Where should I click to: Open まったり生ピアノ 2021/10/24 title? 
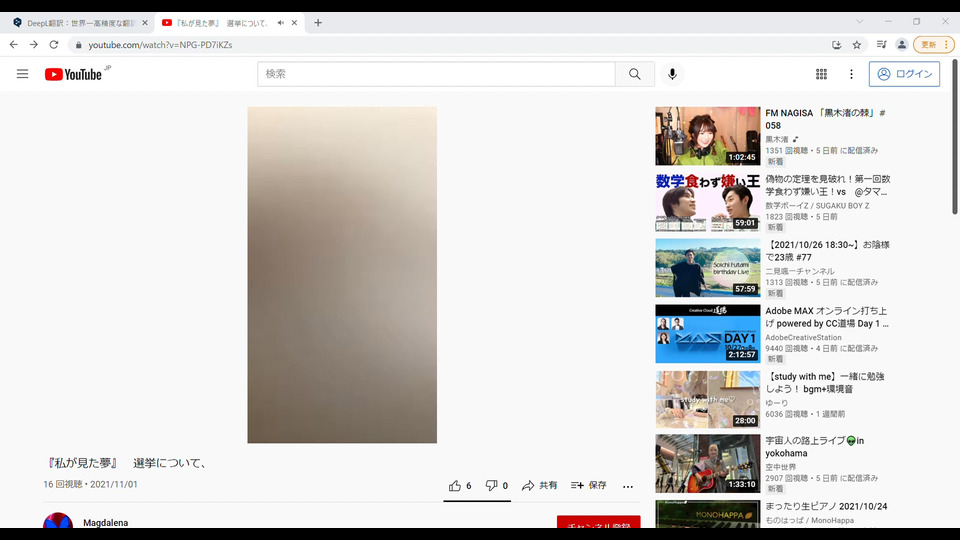[x=826, y=506]
